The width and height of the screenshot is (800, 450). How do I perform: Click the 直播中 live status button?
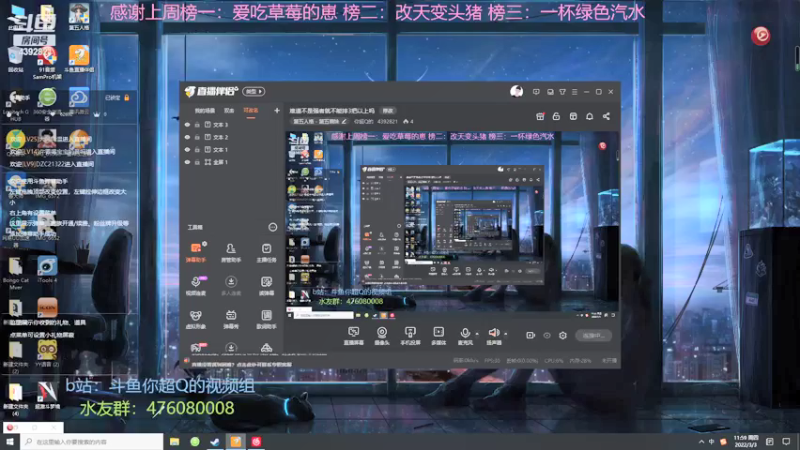pos(593,335)
